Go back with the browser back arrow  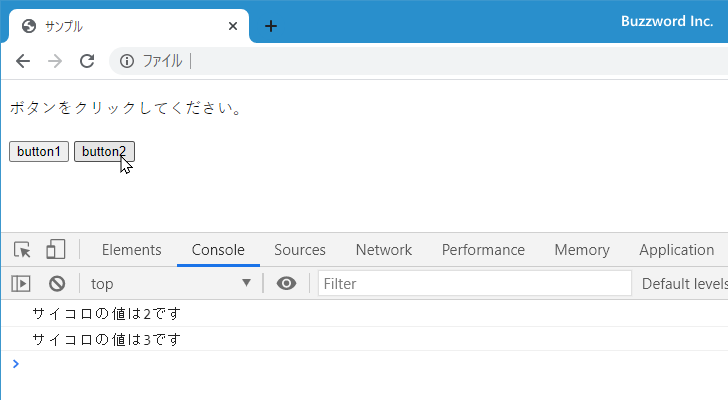coord(23,61)
